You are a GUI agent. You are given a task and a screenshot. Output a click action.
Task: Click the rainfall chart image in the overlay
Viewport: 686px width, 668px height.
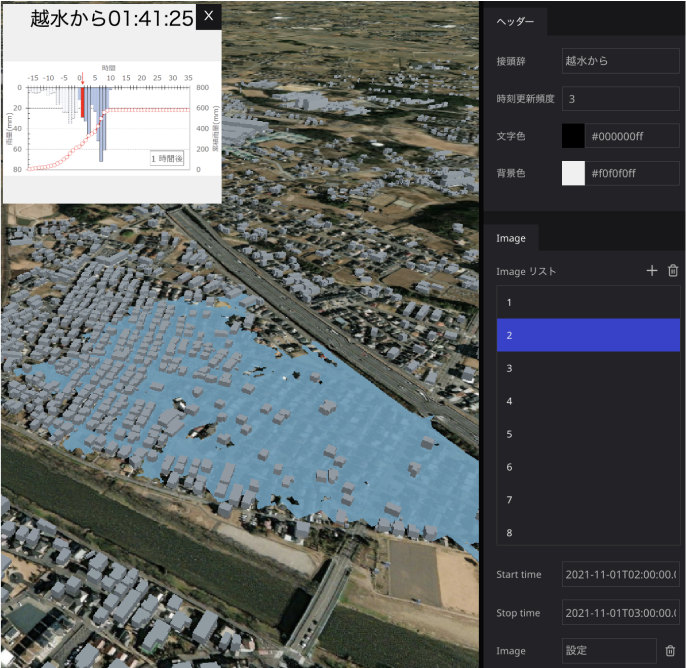point(112,119)
